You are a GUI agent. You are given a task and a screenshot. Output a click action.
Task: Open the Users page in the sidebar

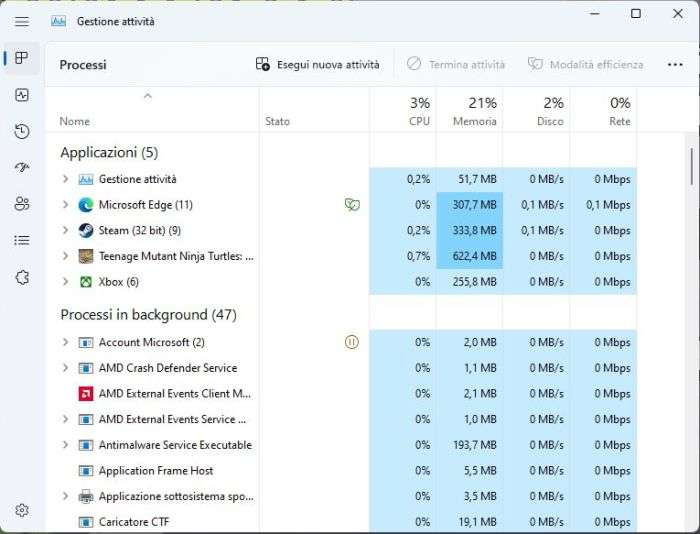pos(21,204)
